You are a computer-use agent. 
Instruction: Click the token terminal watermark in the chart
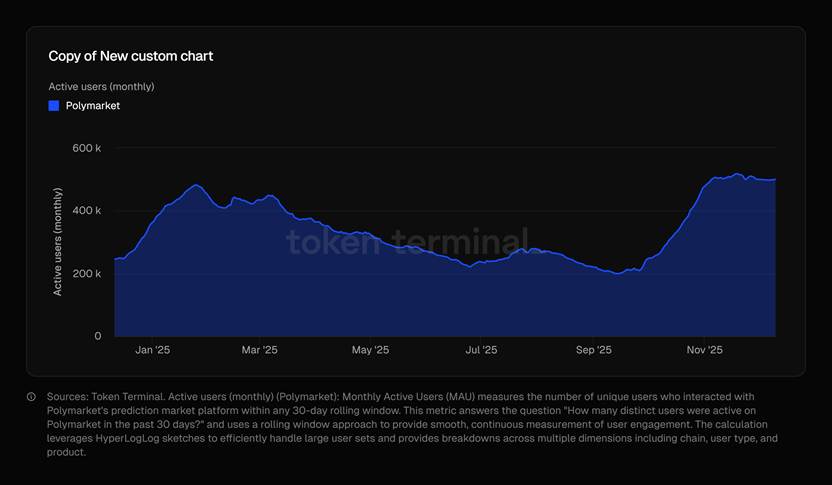(406, 241)
